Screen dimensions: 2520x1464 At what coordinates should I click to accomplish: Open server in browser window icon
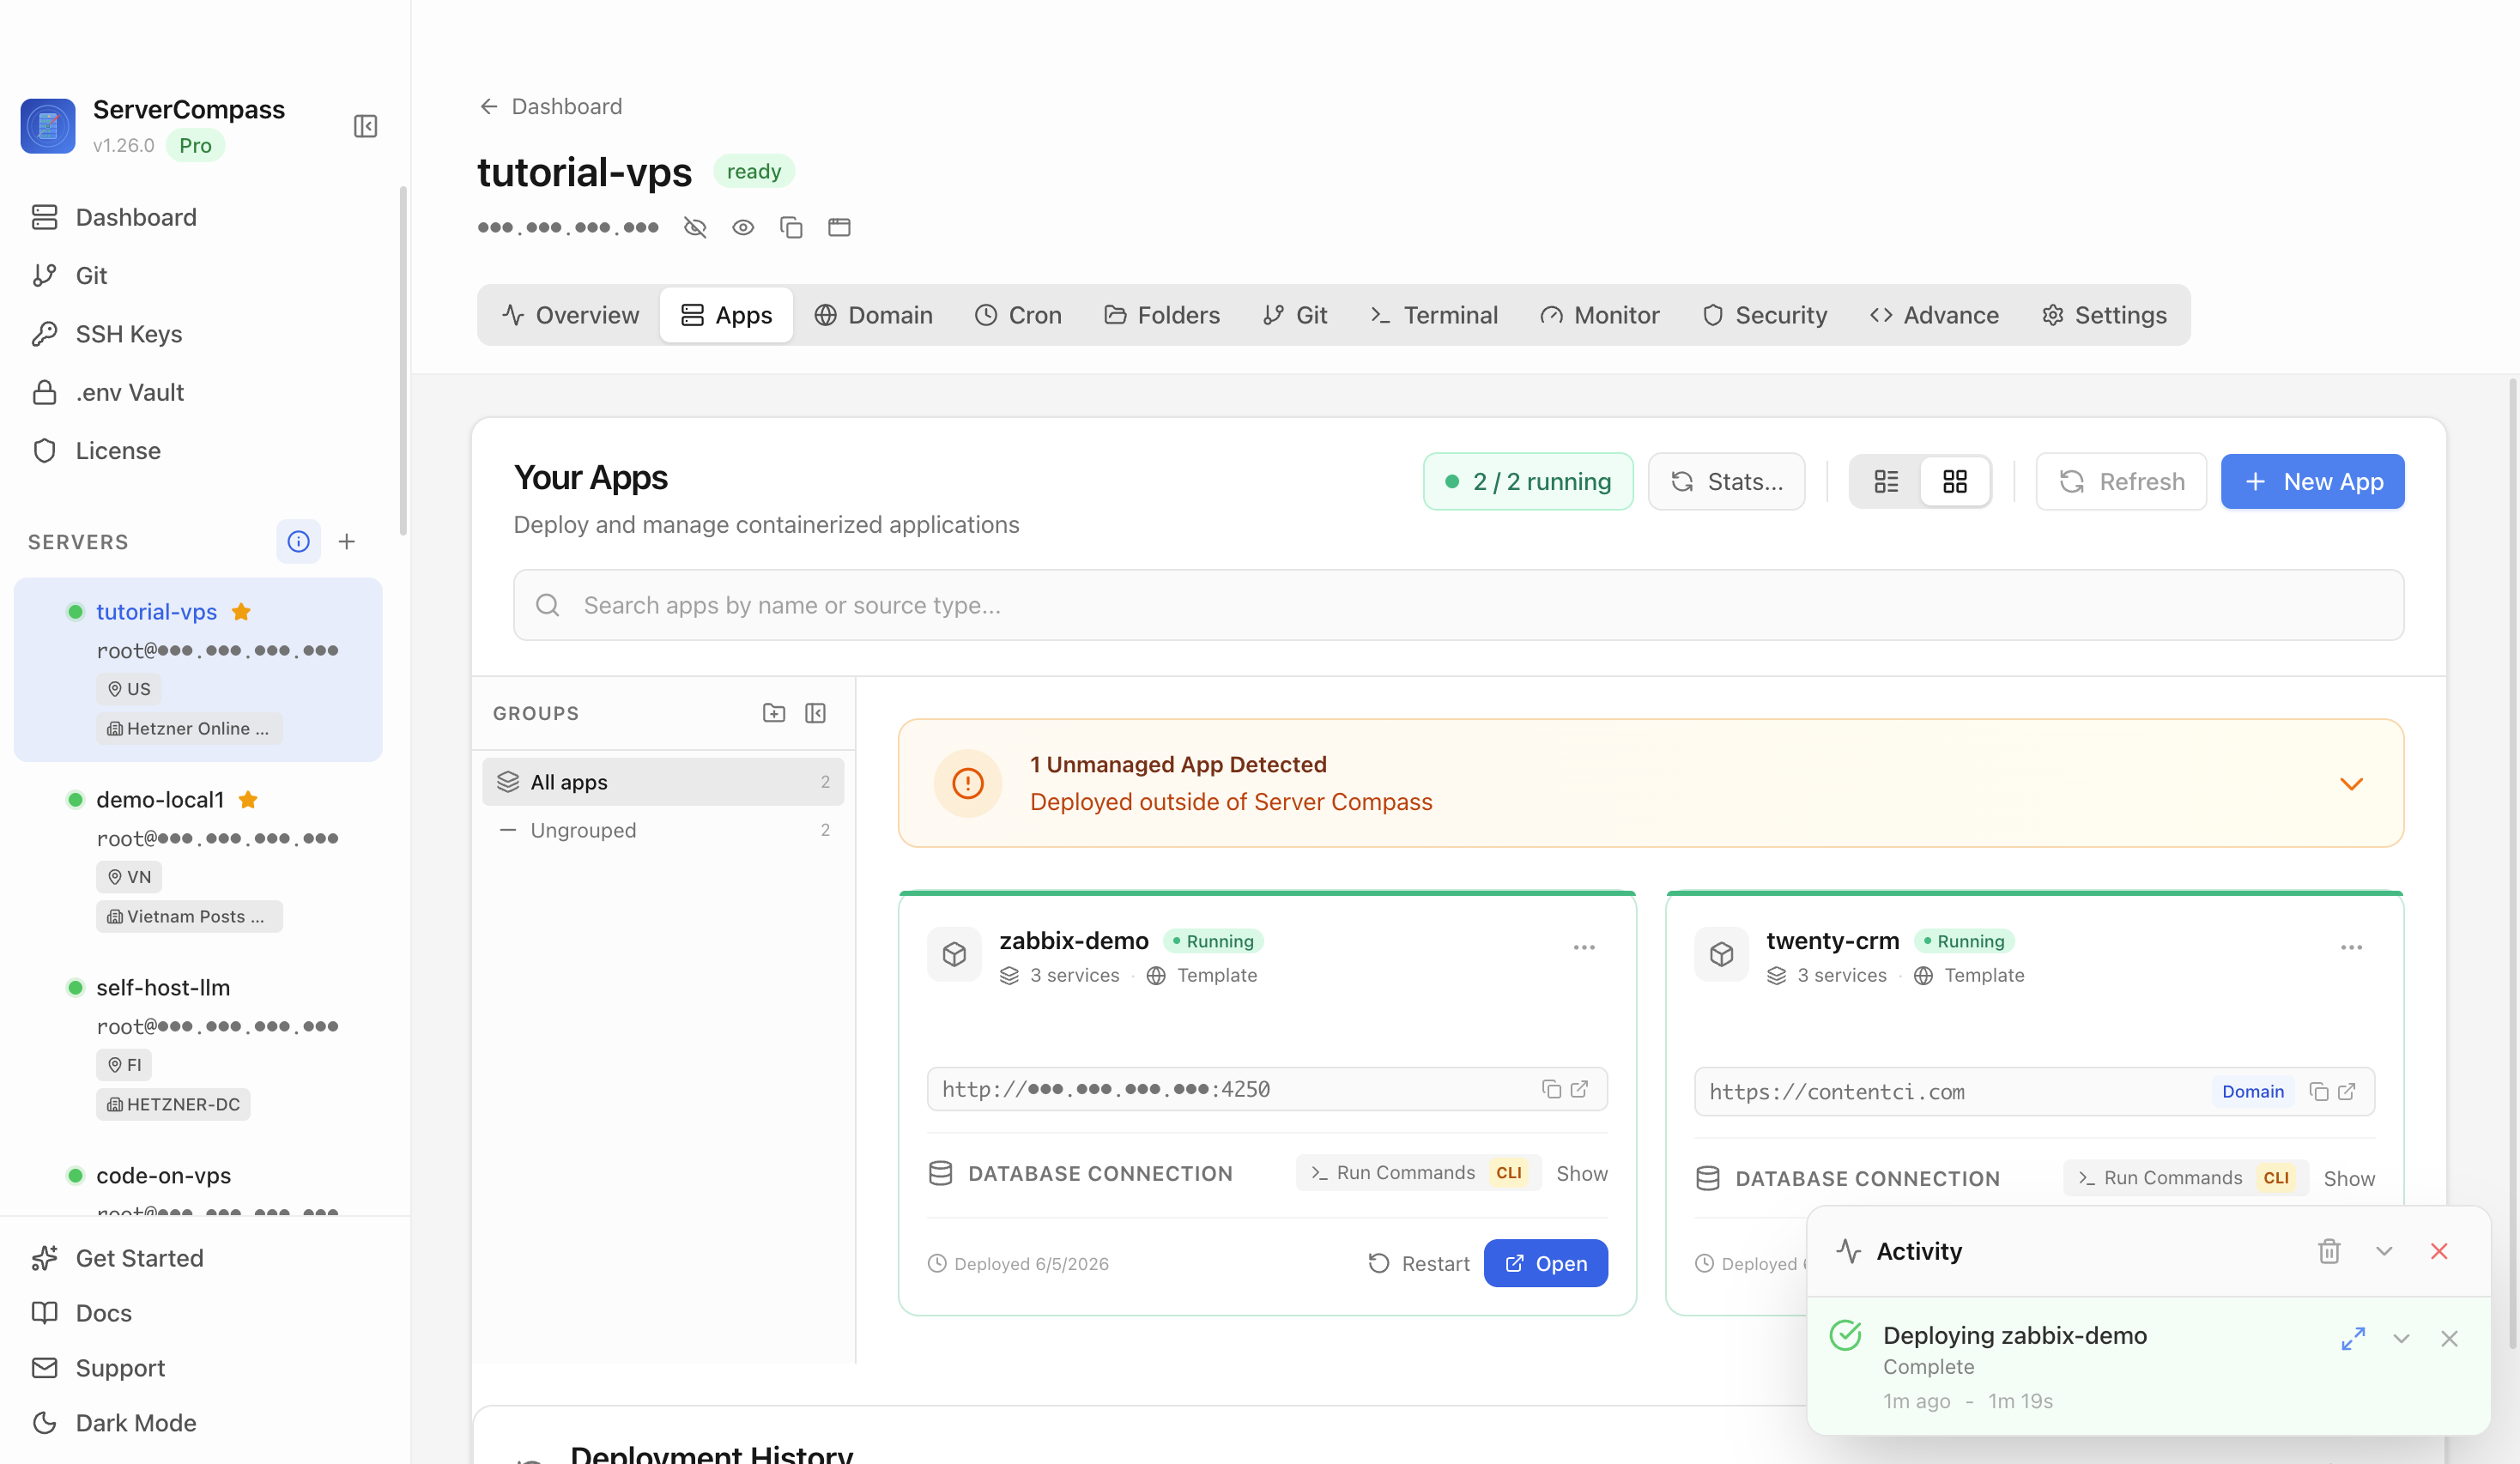pos(839,228)
